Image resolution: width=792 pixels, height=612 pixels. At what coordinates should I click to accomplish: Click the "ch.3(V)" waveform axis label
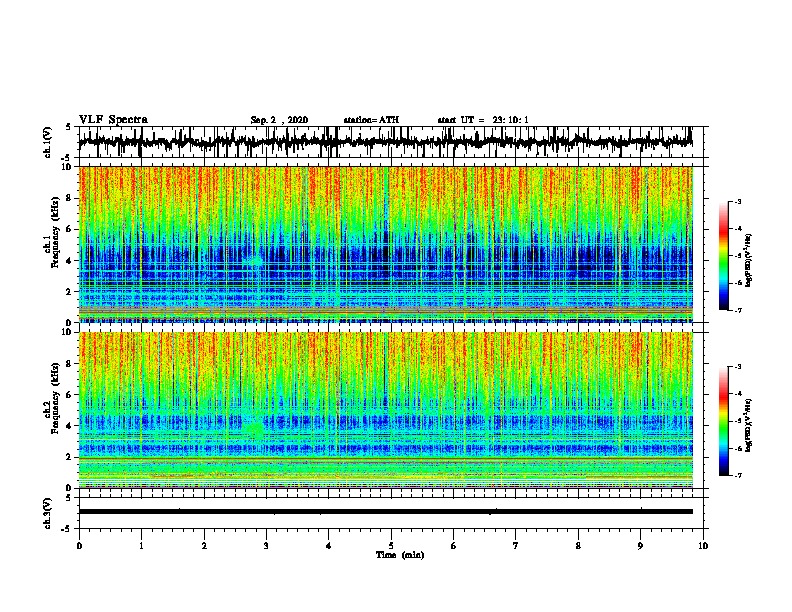point(48,513)
